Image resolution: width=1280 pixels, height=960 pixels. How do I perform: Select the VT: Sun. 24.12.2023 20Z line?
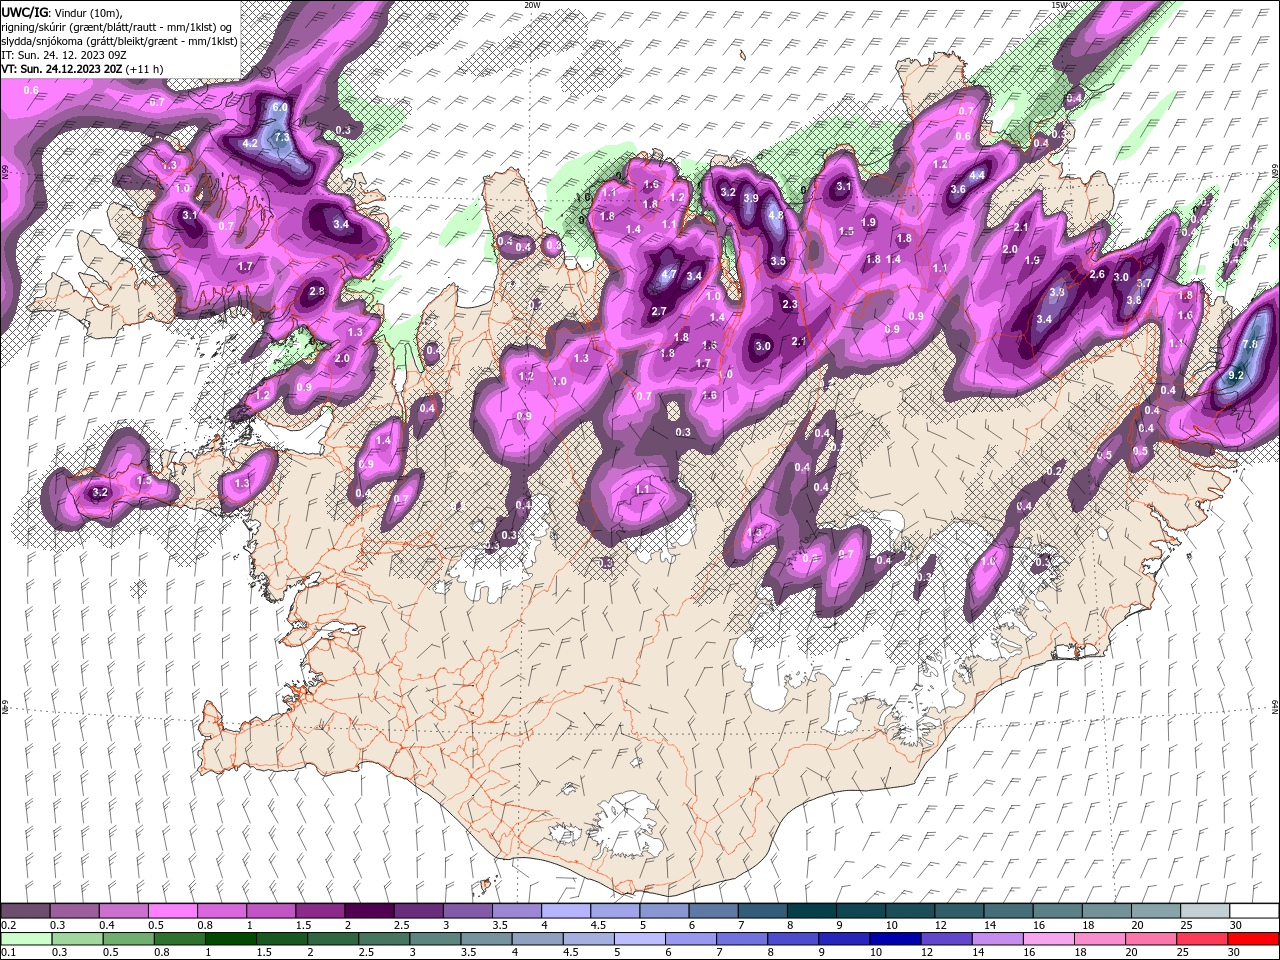coord(82,69)
